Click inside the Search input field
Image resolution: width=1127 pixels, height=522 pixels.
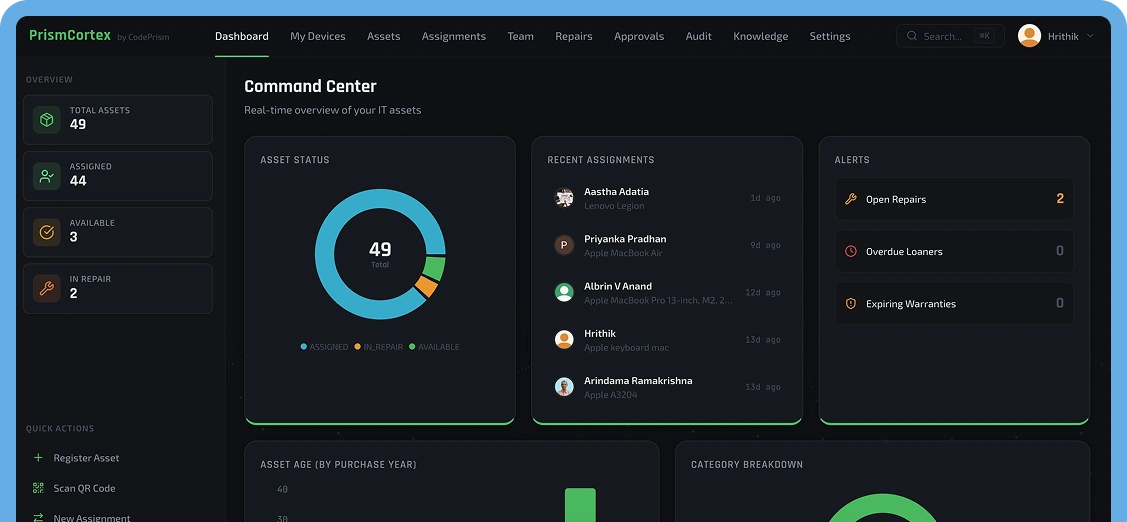click(x=950, y=36)
